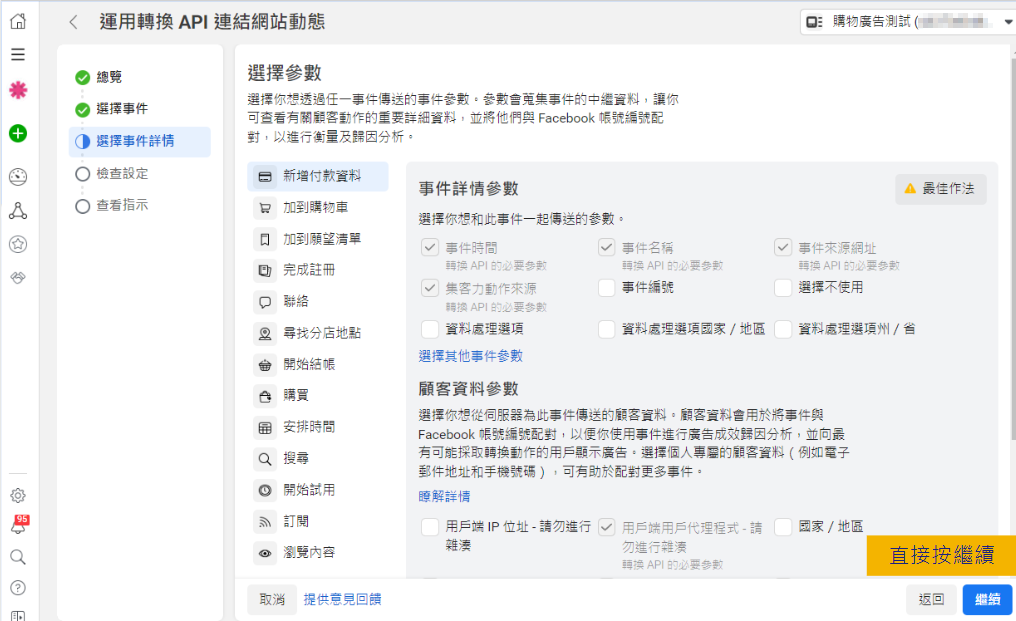Go to 檢查設定 step
This screenshot has width=1016, height=621.
click(122, 174)
